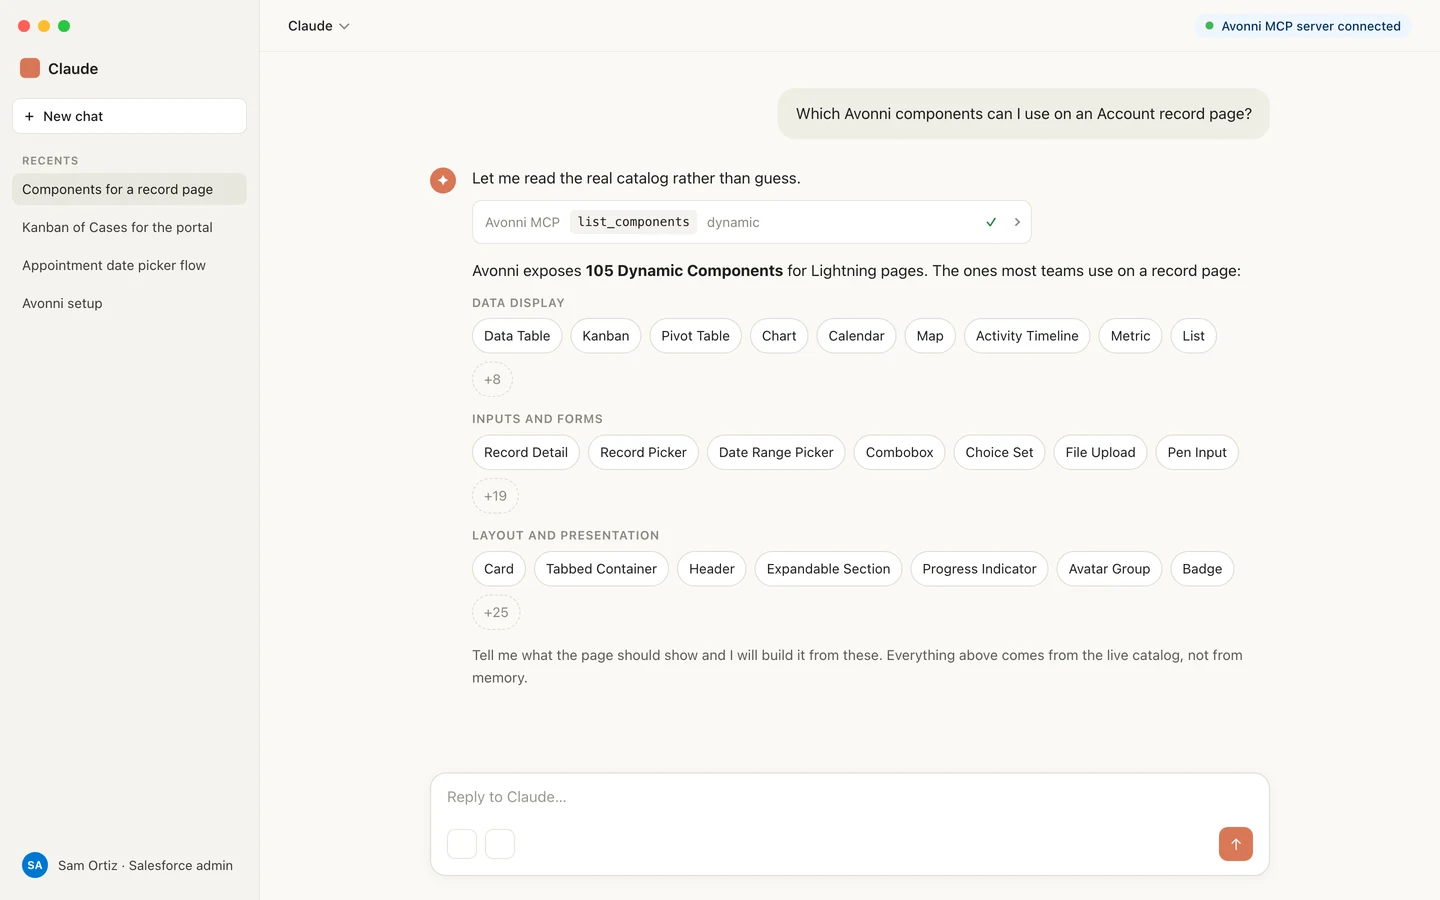Click the Avonni MCP label in tool call
This screenshot has height=900, width=1440.
522,222
